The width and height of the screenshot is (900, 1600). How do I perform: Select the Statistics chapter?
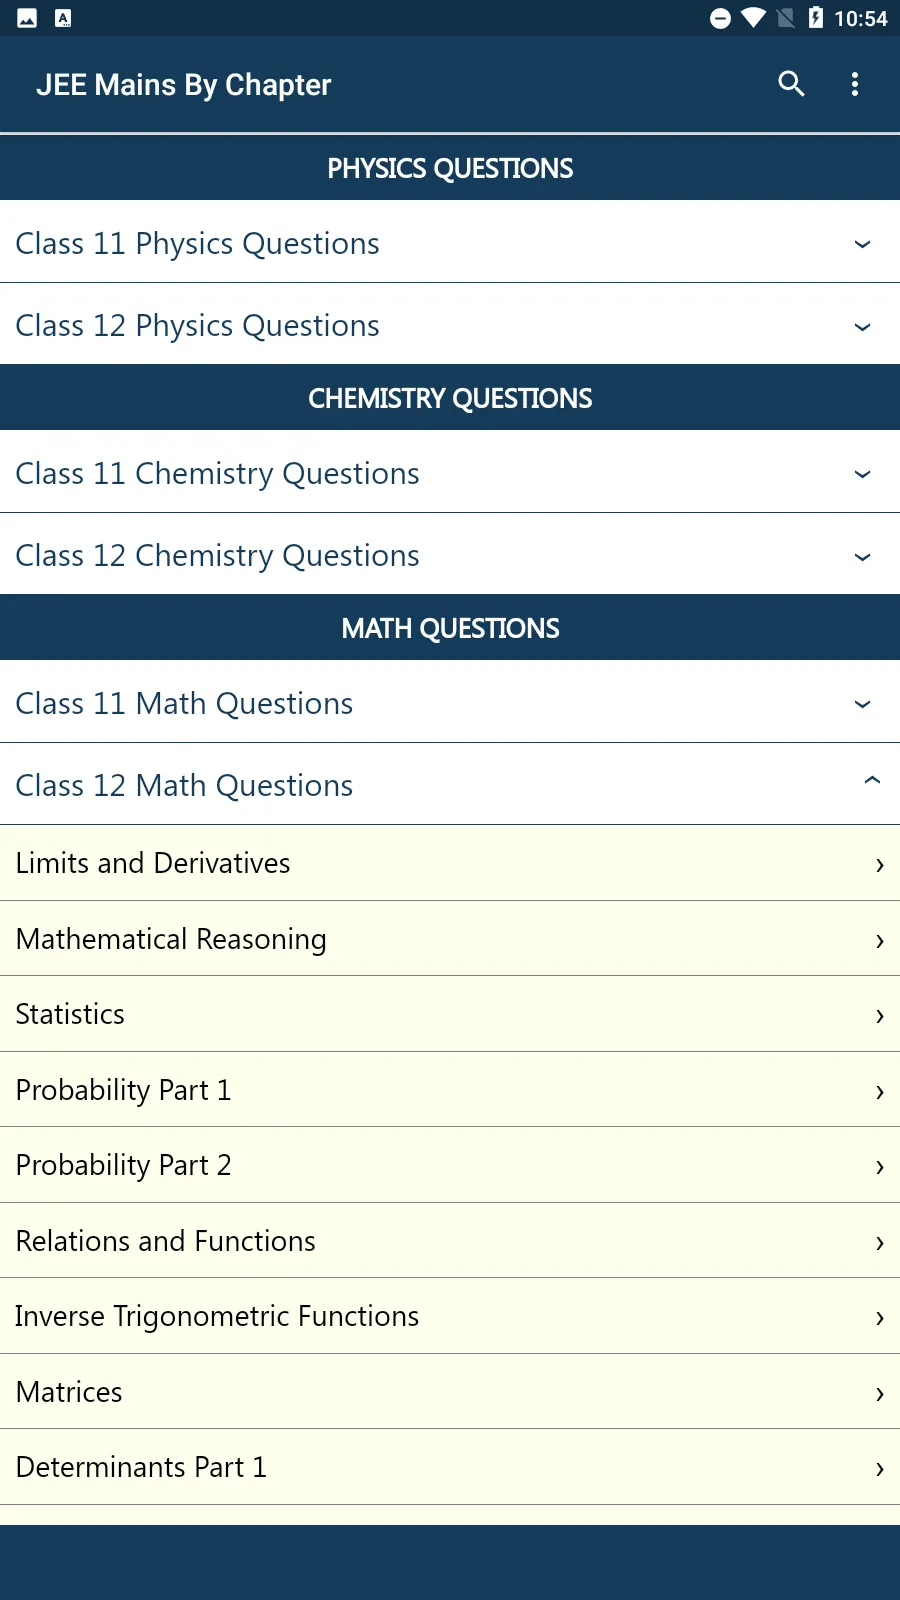click(450, 1014)
